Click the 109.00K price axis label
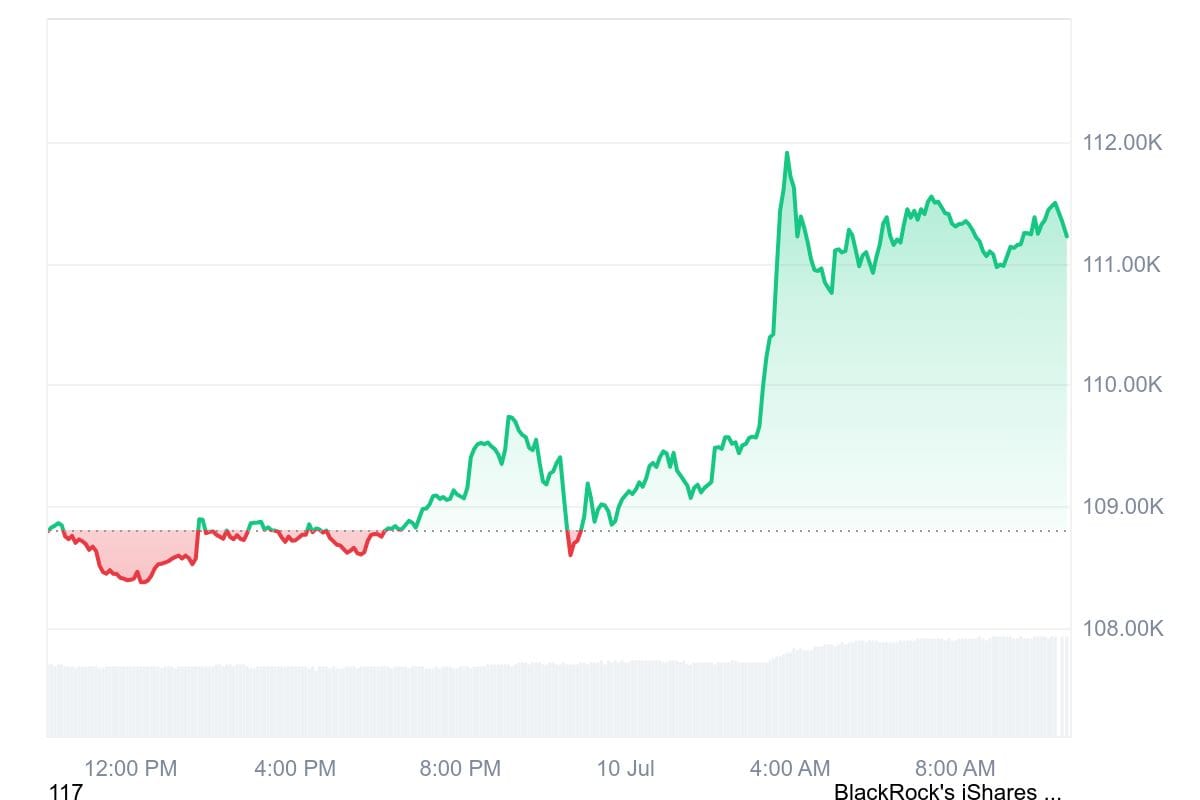 coord(1122,507)
